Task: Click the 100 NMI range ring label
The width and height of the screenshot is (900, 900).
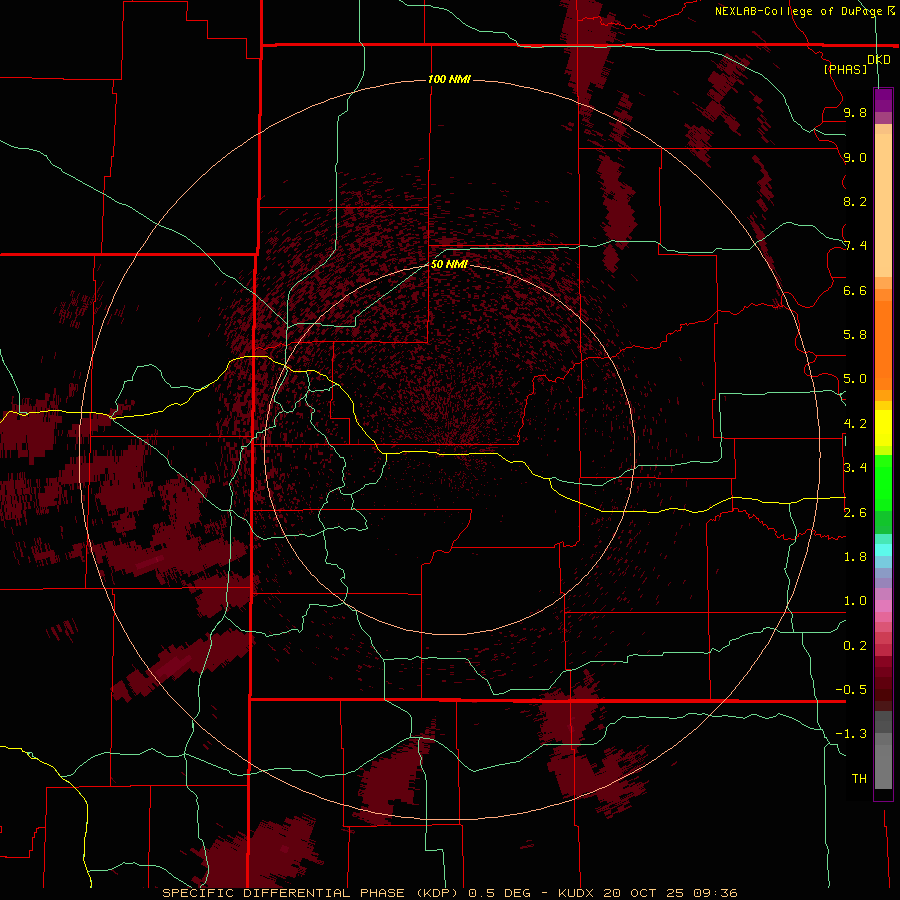Action: tap(449, 79)
